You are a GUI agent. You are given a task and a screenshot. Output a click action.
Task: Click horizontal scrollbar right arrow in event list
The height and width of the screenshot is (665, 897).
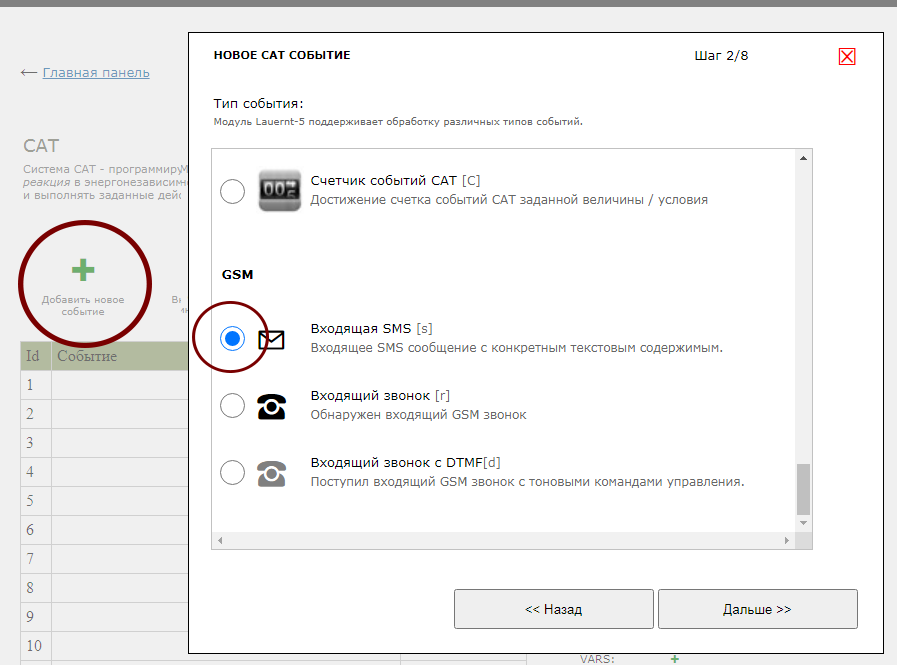point(788,540)
